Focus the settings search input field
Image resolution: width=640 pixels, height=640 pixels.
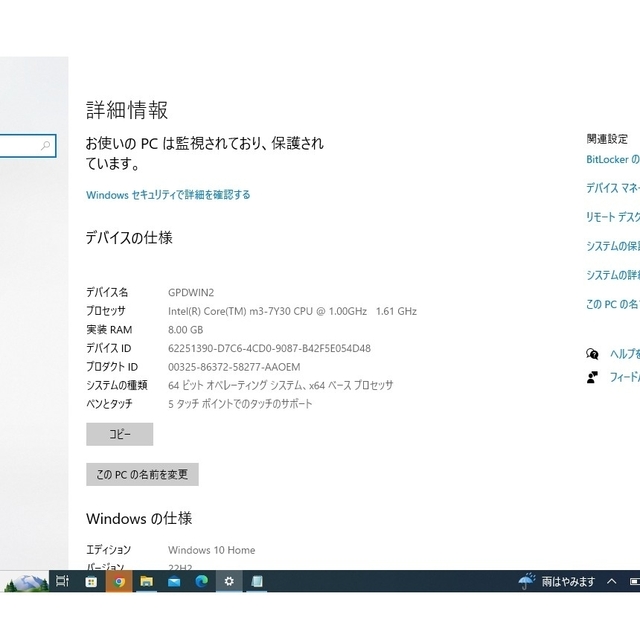(x=27, y=146)
